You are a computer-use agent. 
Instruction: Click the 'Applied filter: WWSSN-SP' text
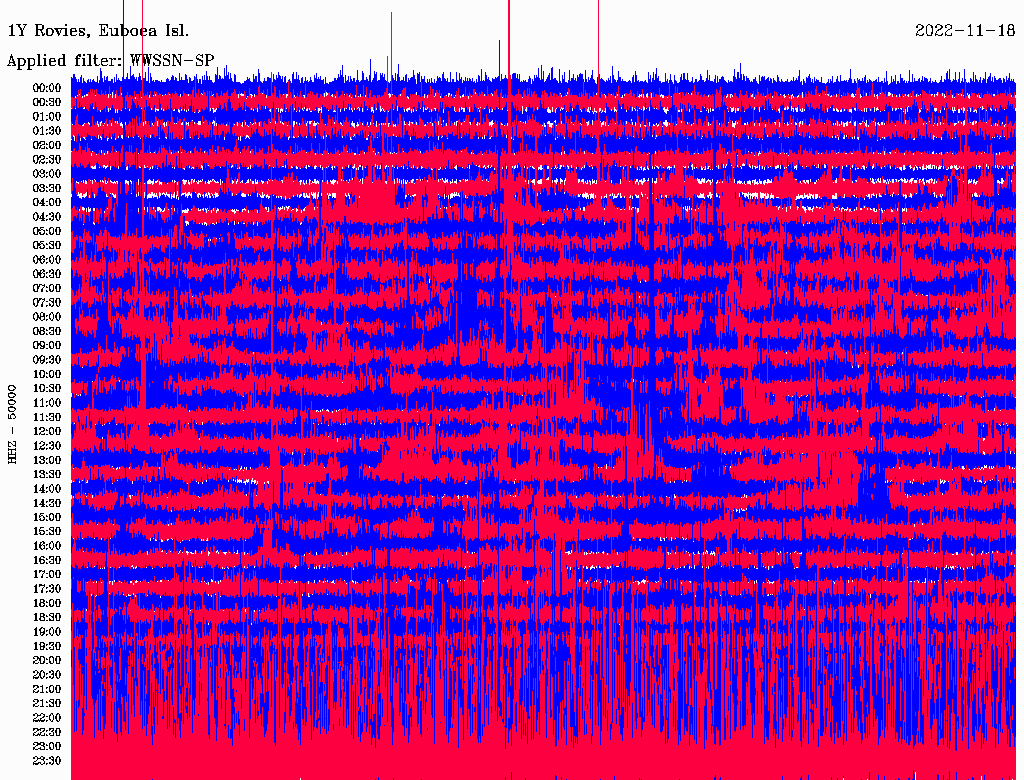[110, 61]
